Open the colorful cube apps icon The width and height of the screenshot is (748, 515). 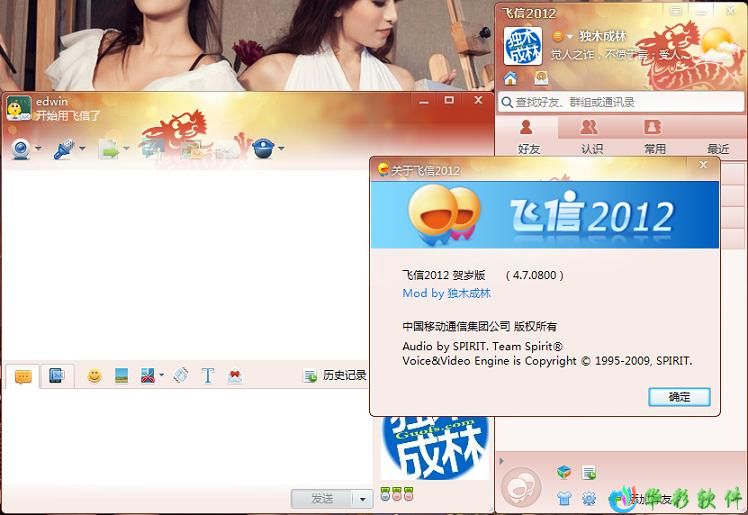[x=563, y=473]
